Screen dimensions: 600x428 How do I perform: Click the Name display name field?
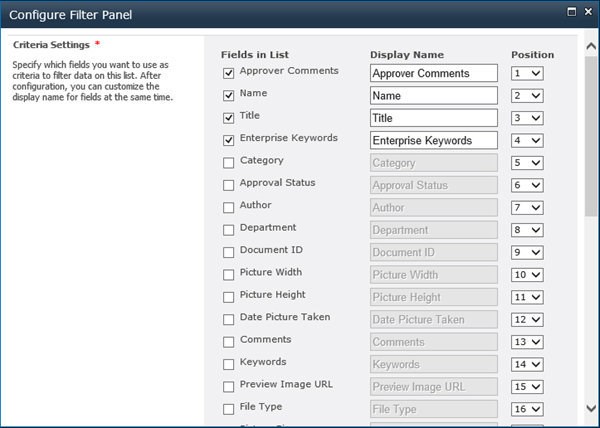coord(433,96)
